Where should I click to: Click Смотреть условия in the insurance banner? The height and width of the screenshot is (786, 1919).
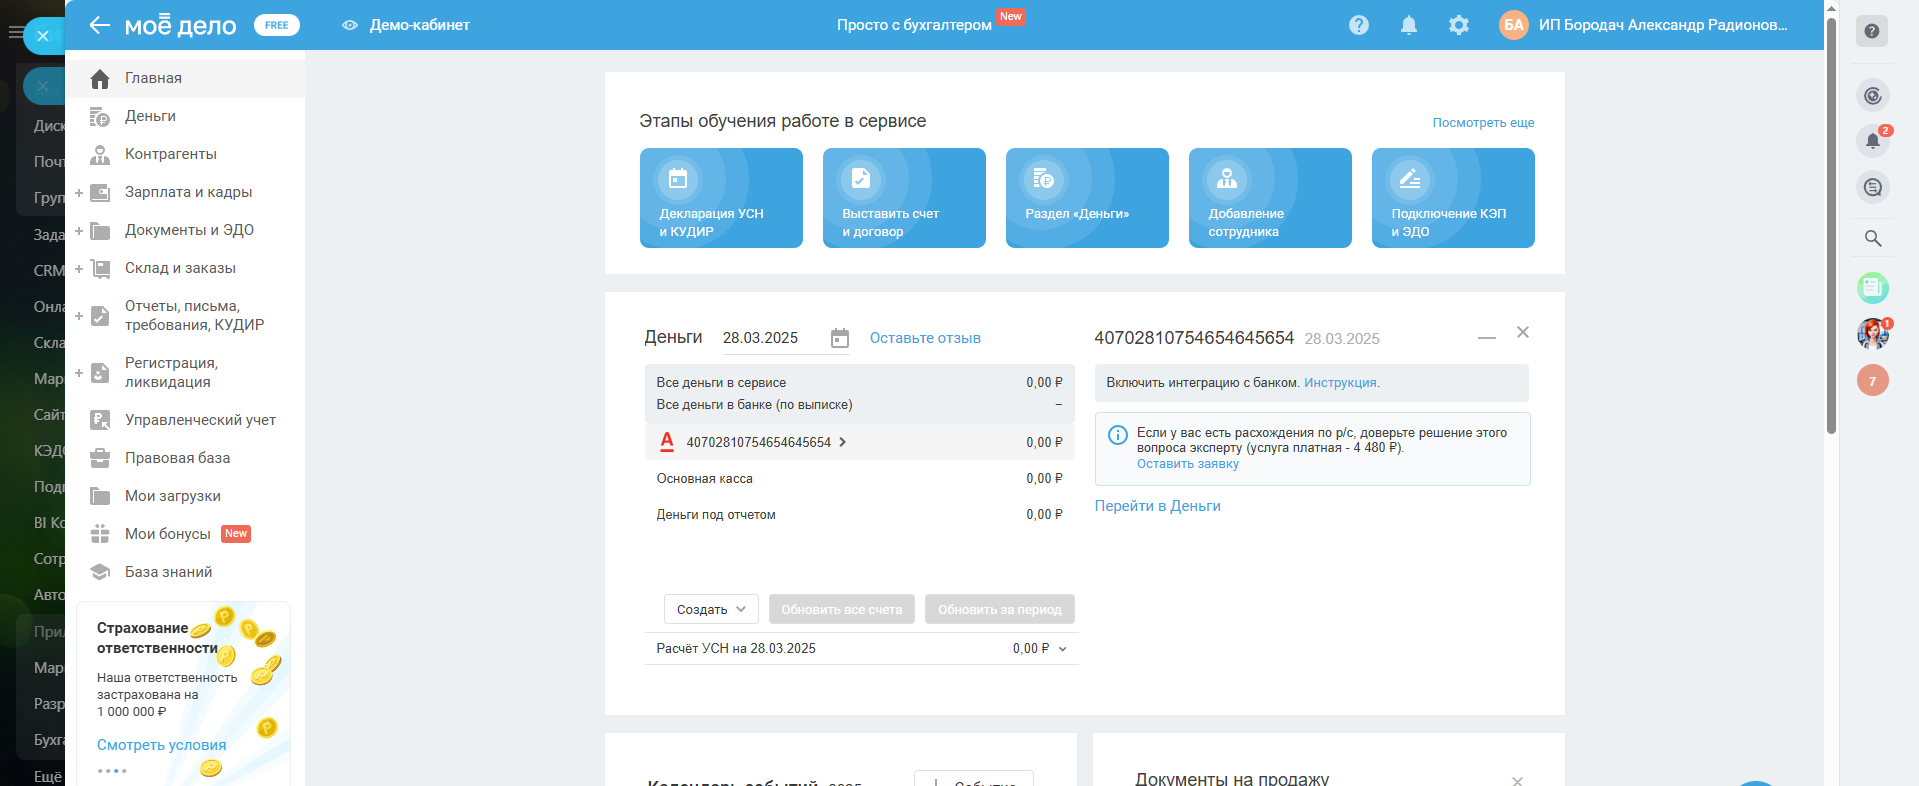(x=161, y=745)
